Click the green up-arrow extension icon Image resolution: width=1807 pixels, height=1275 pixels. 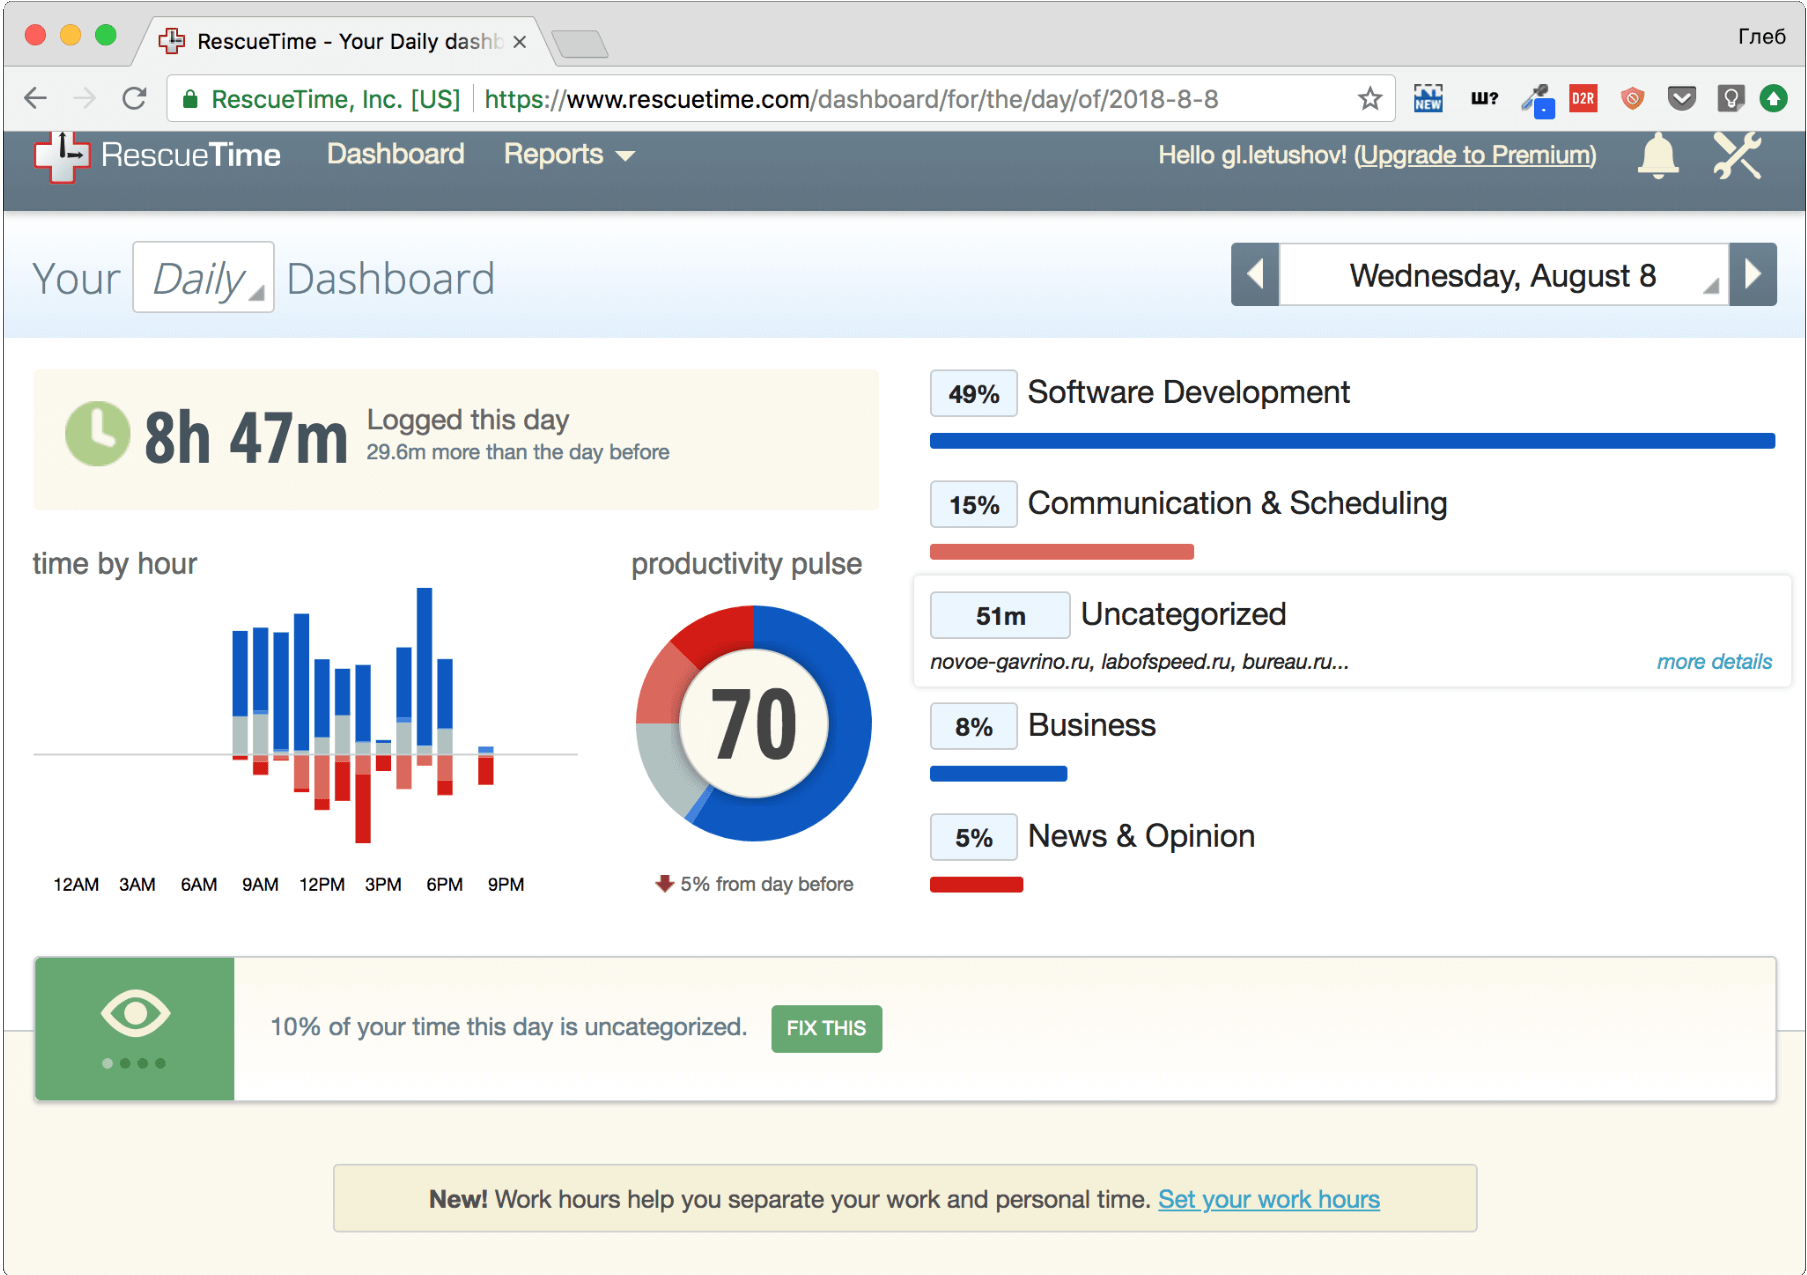[x=1774, y=98]
